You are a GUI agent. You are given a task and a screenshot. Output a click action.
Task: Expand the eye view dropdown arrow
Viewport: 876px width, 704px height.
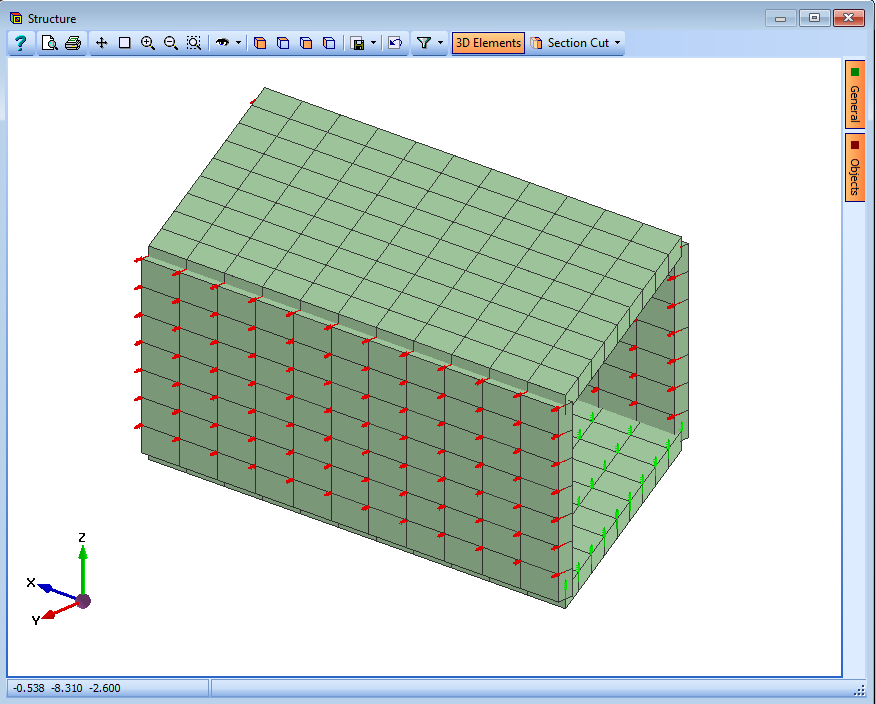point(239,43)
